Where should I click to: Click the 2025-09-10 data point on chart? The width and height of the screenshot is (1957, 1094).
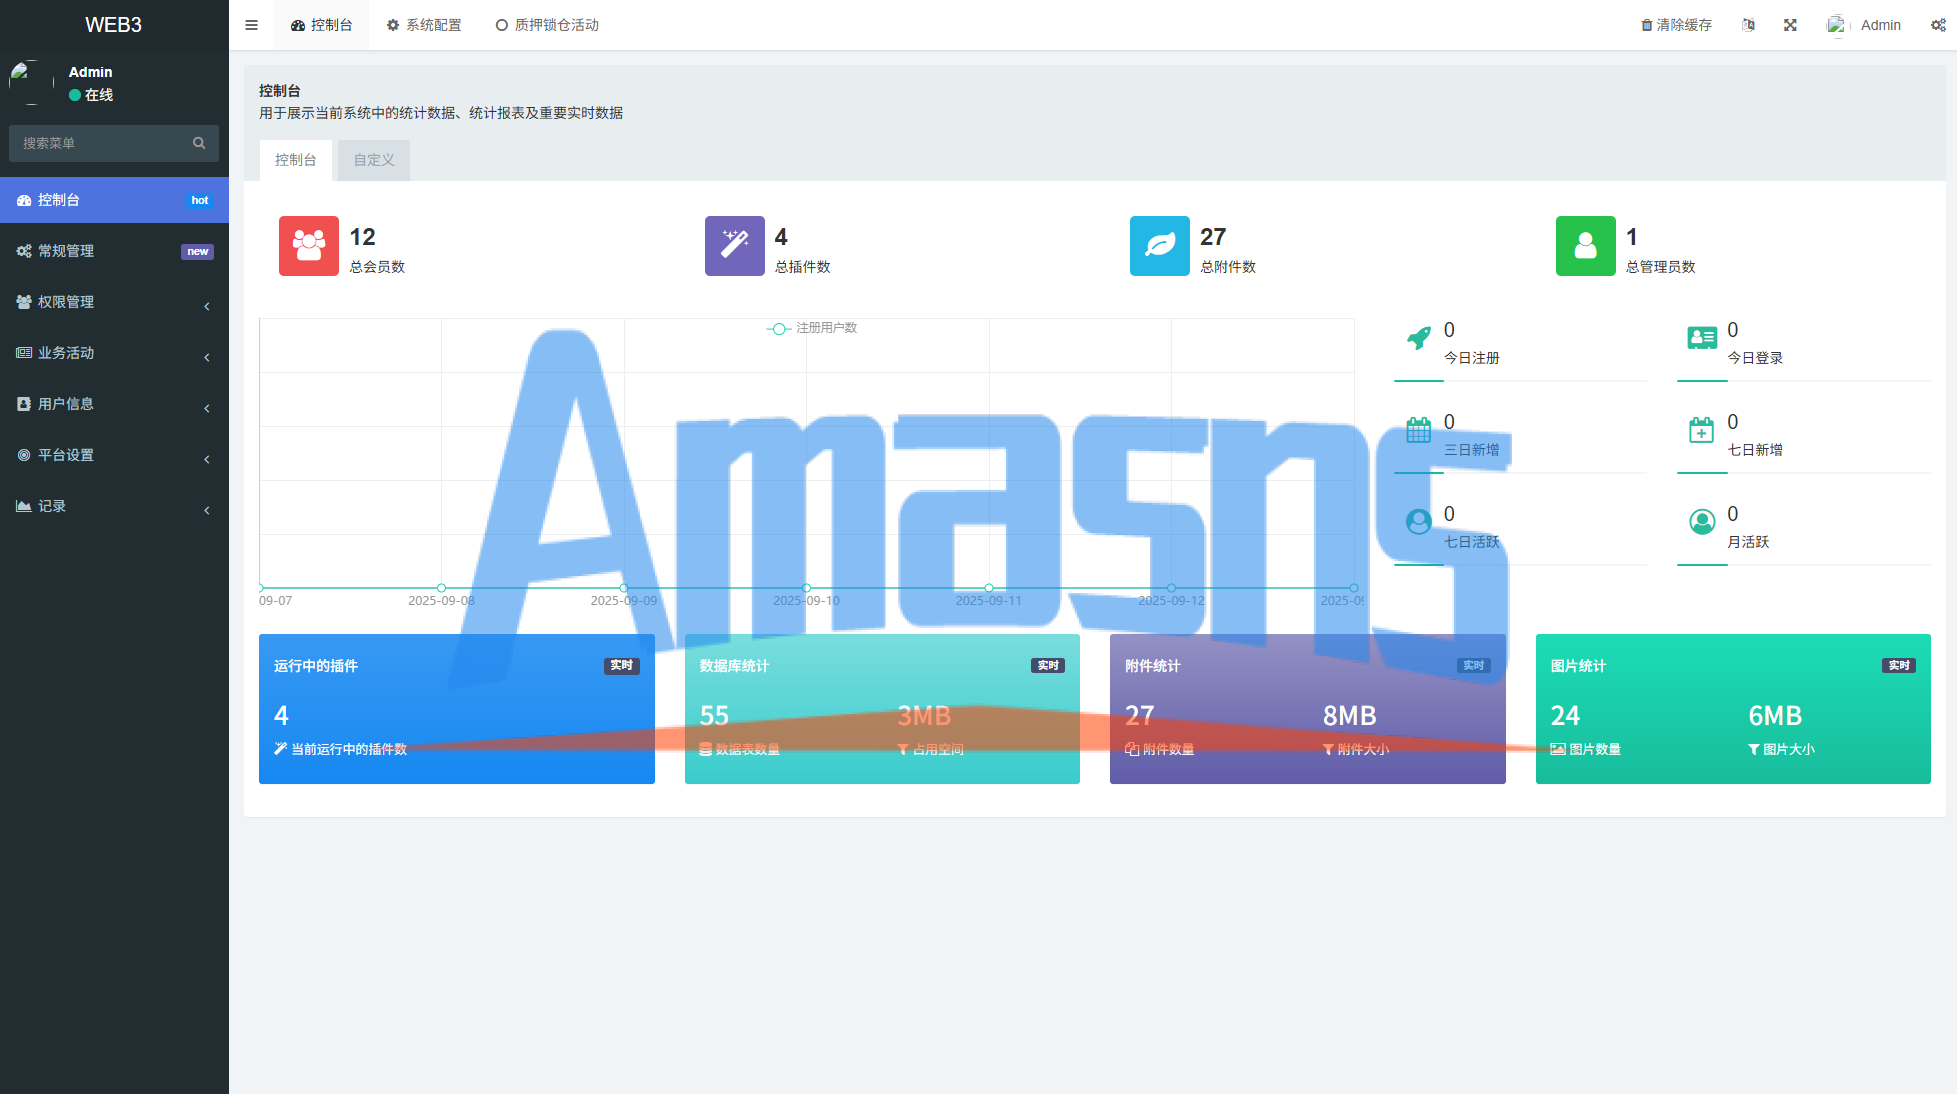[x=806, y=588]
